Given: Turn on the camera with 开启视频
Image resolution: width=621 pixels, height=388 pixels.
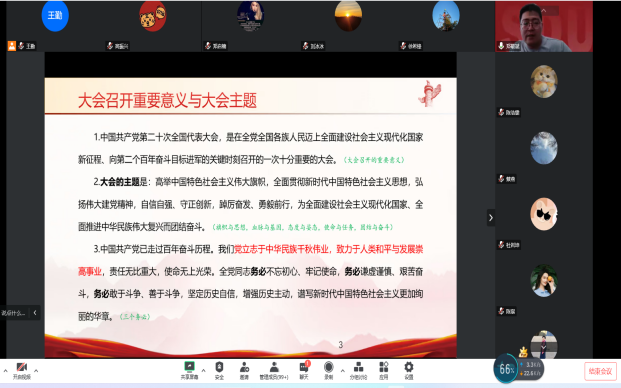Looking at the screenshot, I should tap(21, 371).
